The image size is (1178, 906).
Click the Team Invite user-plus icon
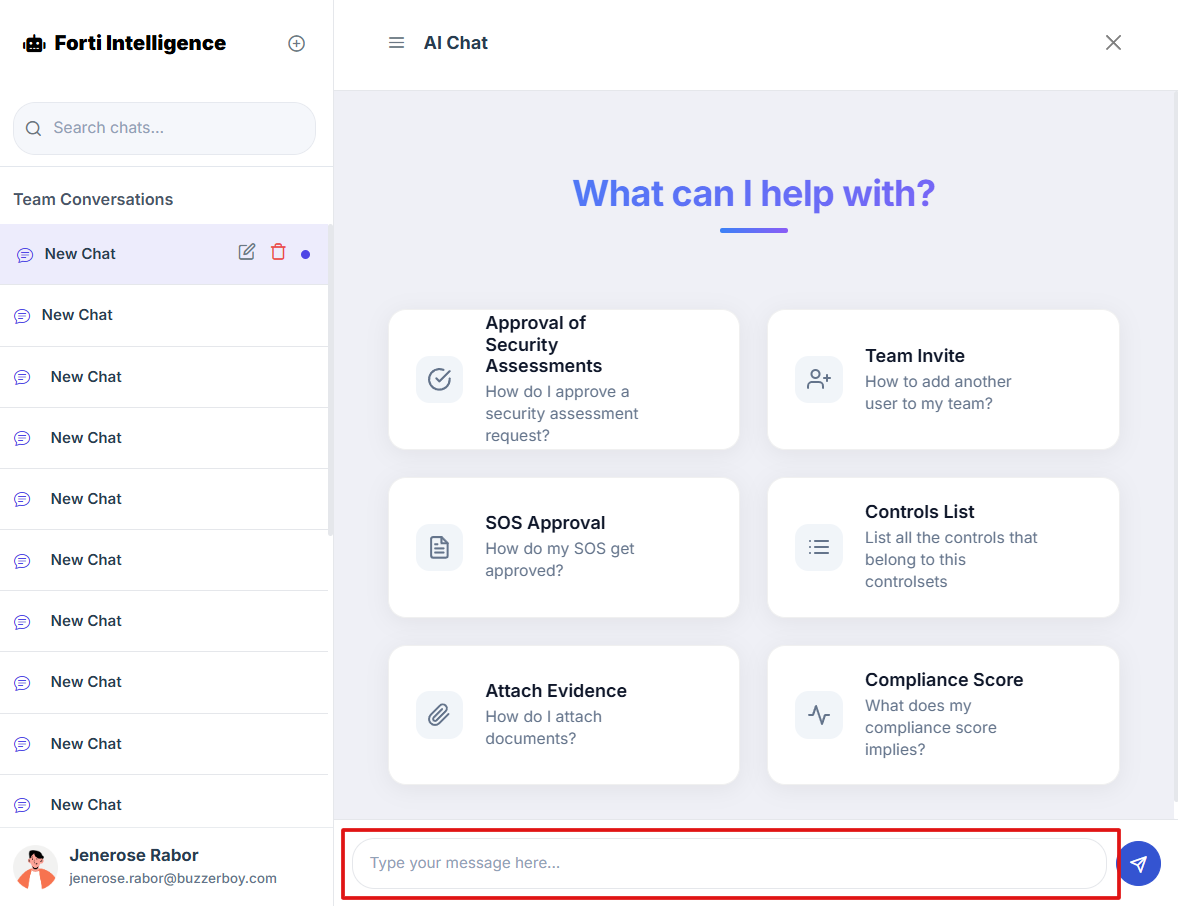coord(819,379)
